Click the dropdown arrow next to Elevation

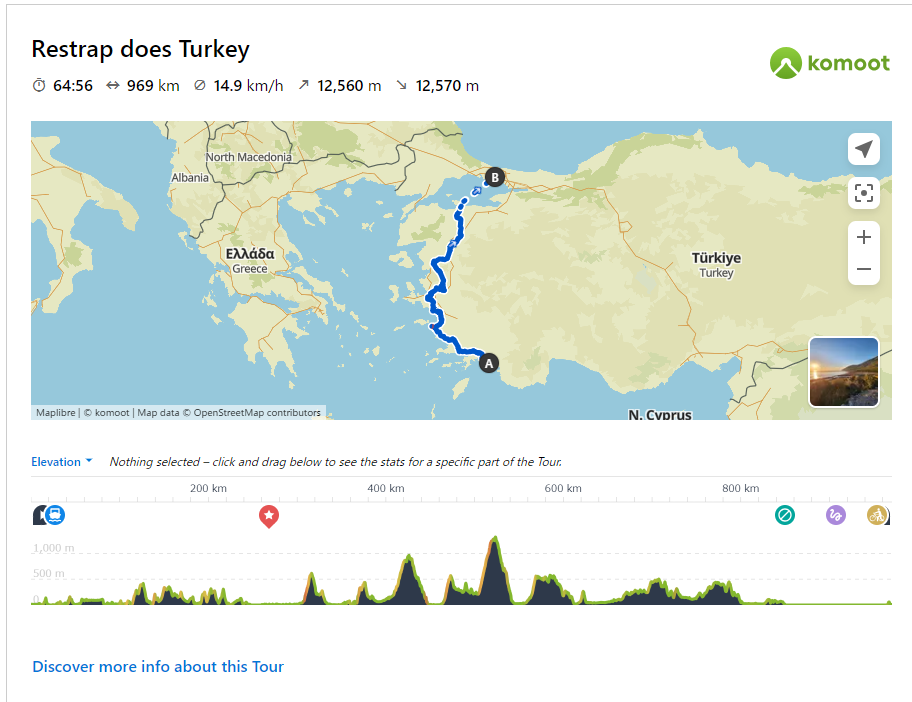89,462
